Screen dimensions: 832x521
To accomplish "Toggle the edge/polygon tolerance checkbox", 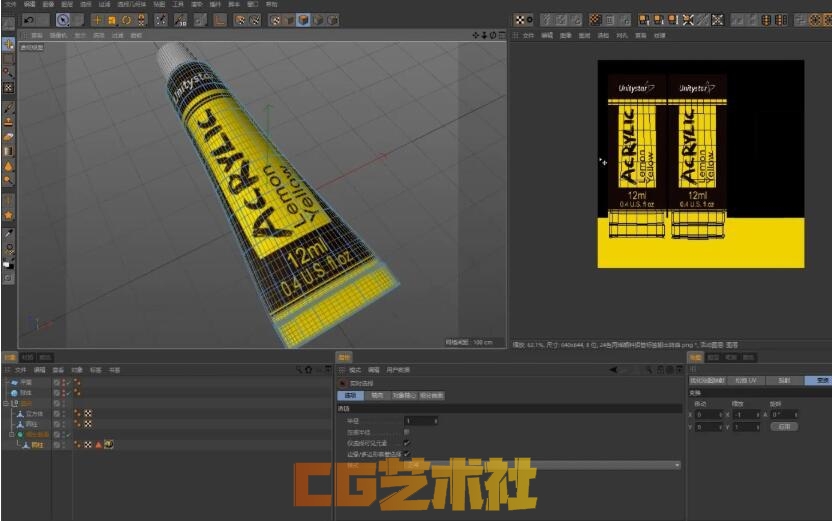I will pos(407,454).
